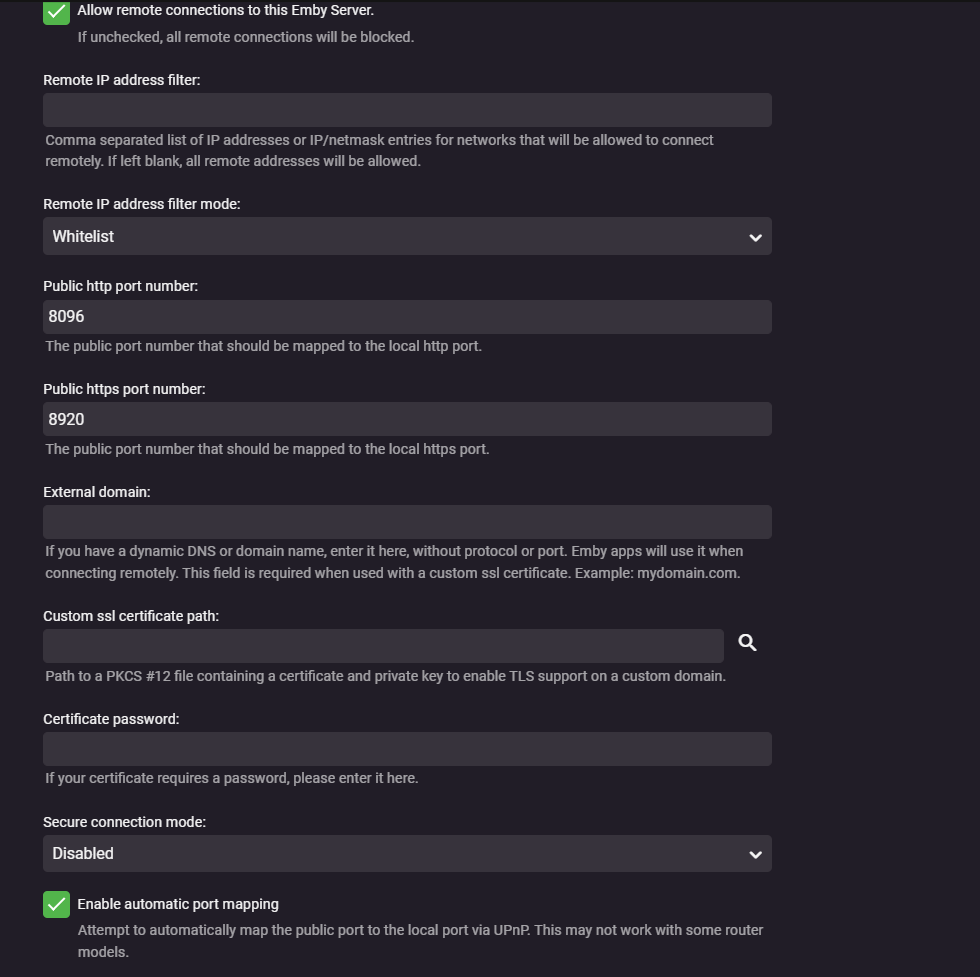Click the 'Remote IP address filter:' label

(122, 80)
